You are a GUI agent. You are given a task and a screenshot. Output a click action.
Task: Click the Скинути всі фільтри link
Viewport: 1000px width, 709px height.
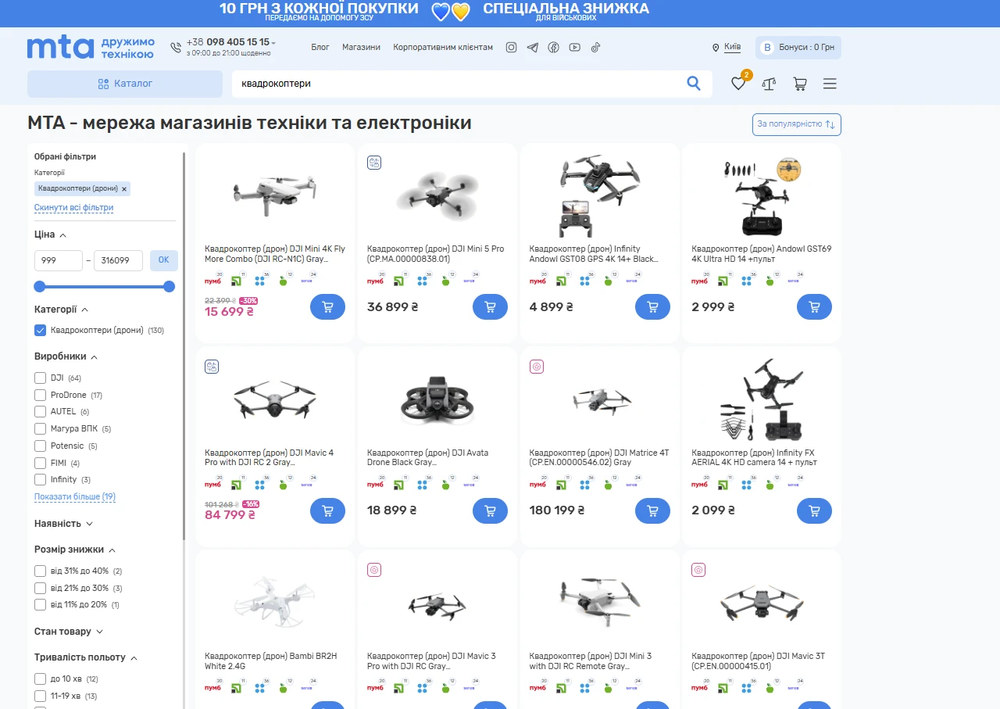click(74, 207)
